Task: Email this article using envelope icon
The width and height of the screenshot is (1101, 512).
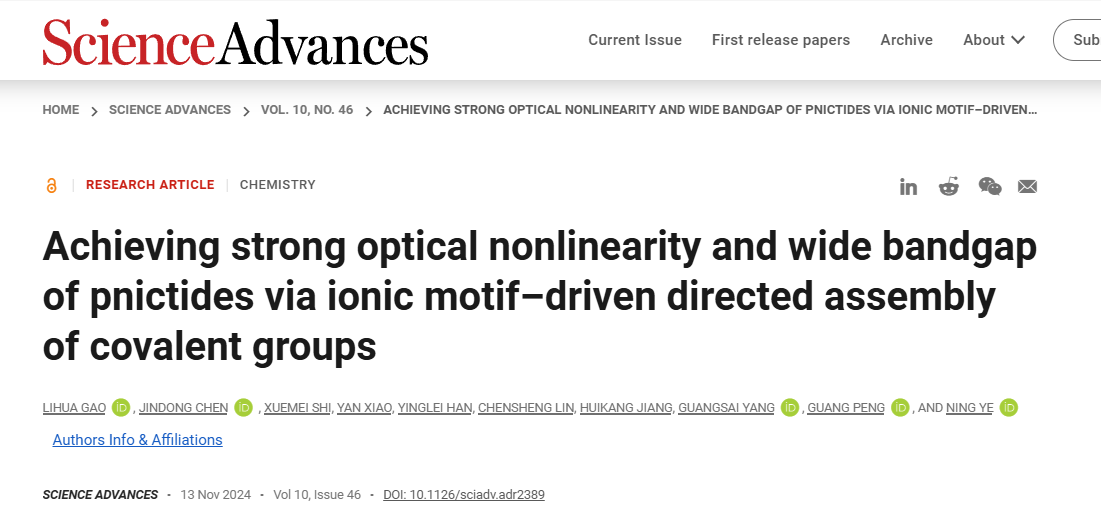Action: click(x=1027, y=186)
